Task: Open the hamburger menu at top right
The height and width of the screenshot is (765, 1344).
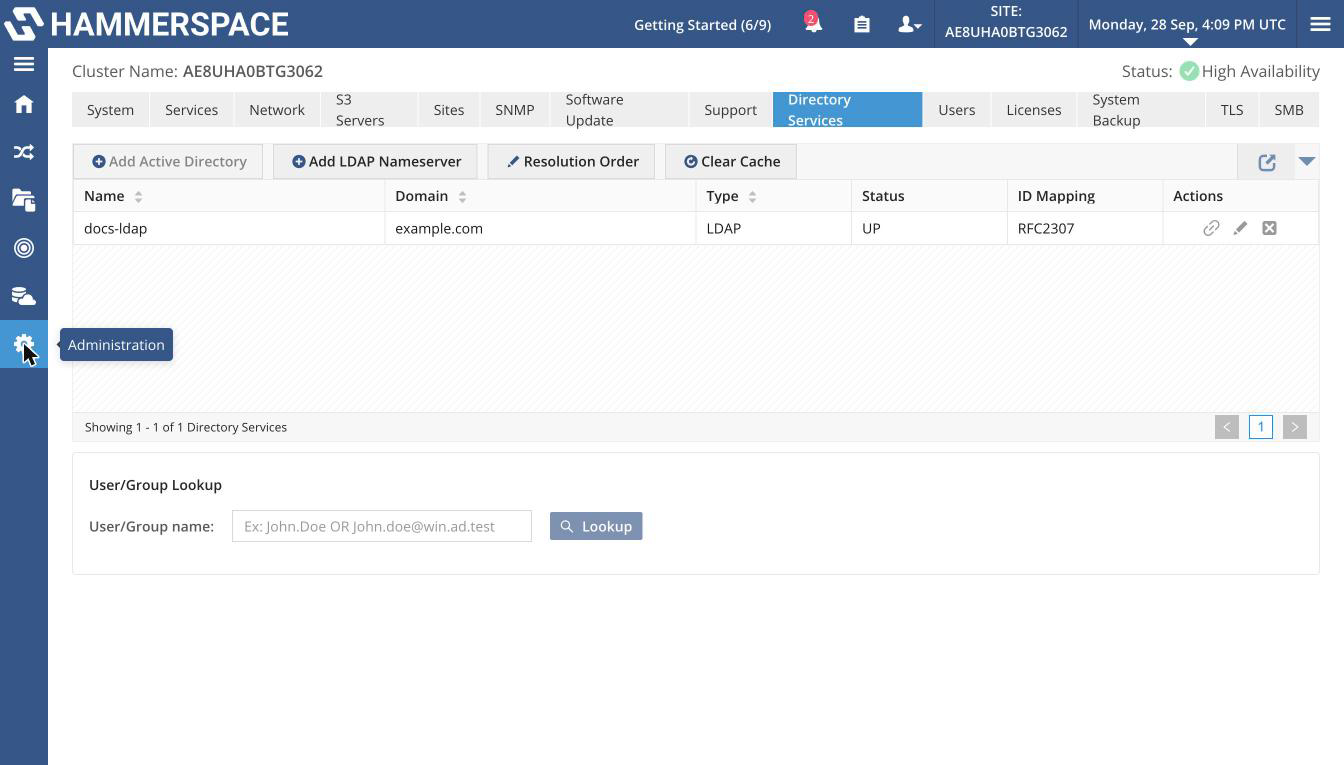Action: tap(1320, 24)
